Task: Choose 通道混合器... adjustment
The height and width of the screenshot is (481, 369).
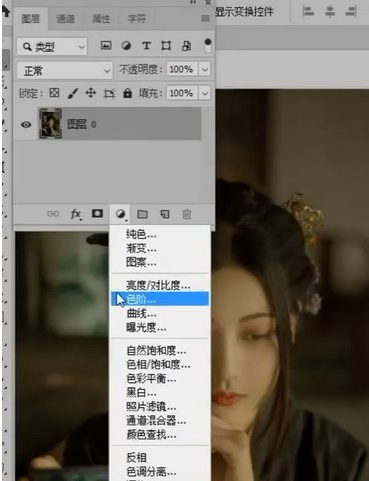Action: click(160, 421)
